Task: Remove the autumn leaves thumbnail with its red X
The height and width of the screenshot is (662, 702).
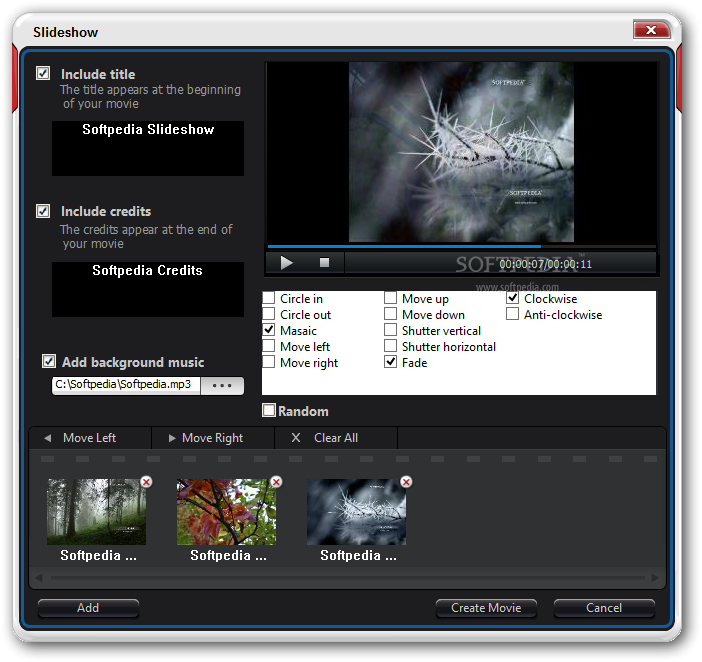Action: point(276,482)
